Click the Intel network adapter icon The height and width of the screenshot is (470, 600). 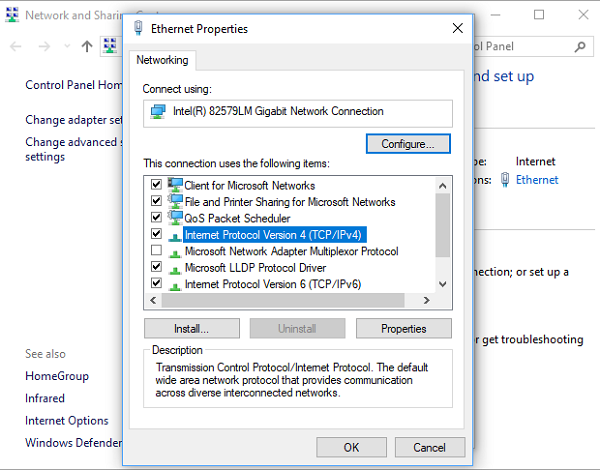157,112
